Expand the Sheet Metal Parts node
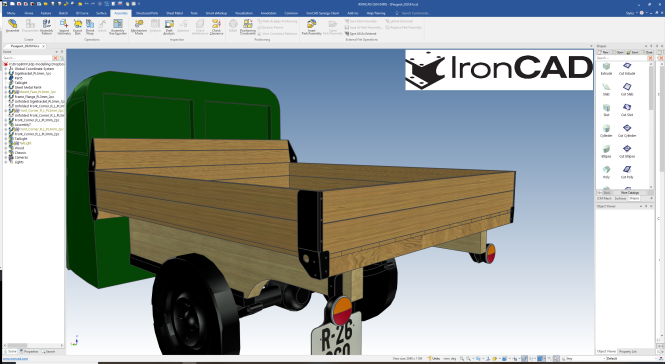 coord(6,87)
